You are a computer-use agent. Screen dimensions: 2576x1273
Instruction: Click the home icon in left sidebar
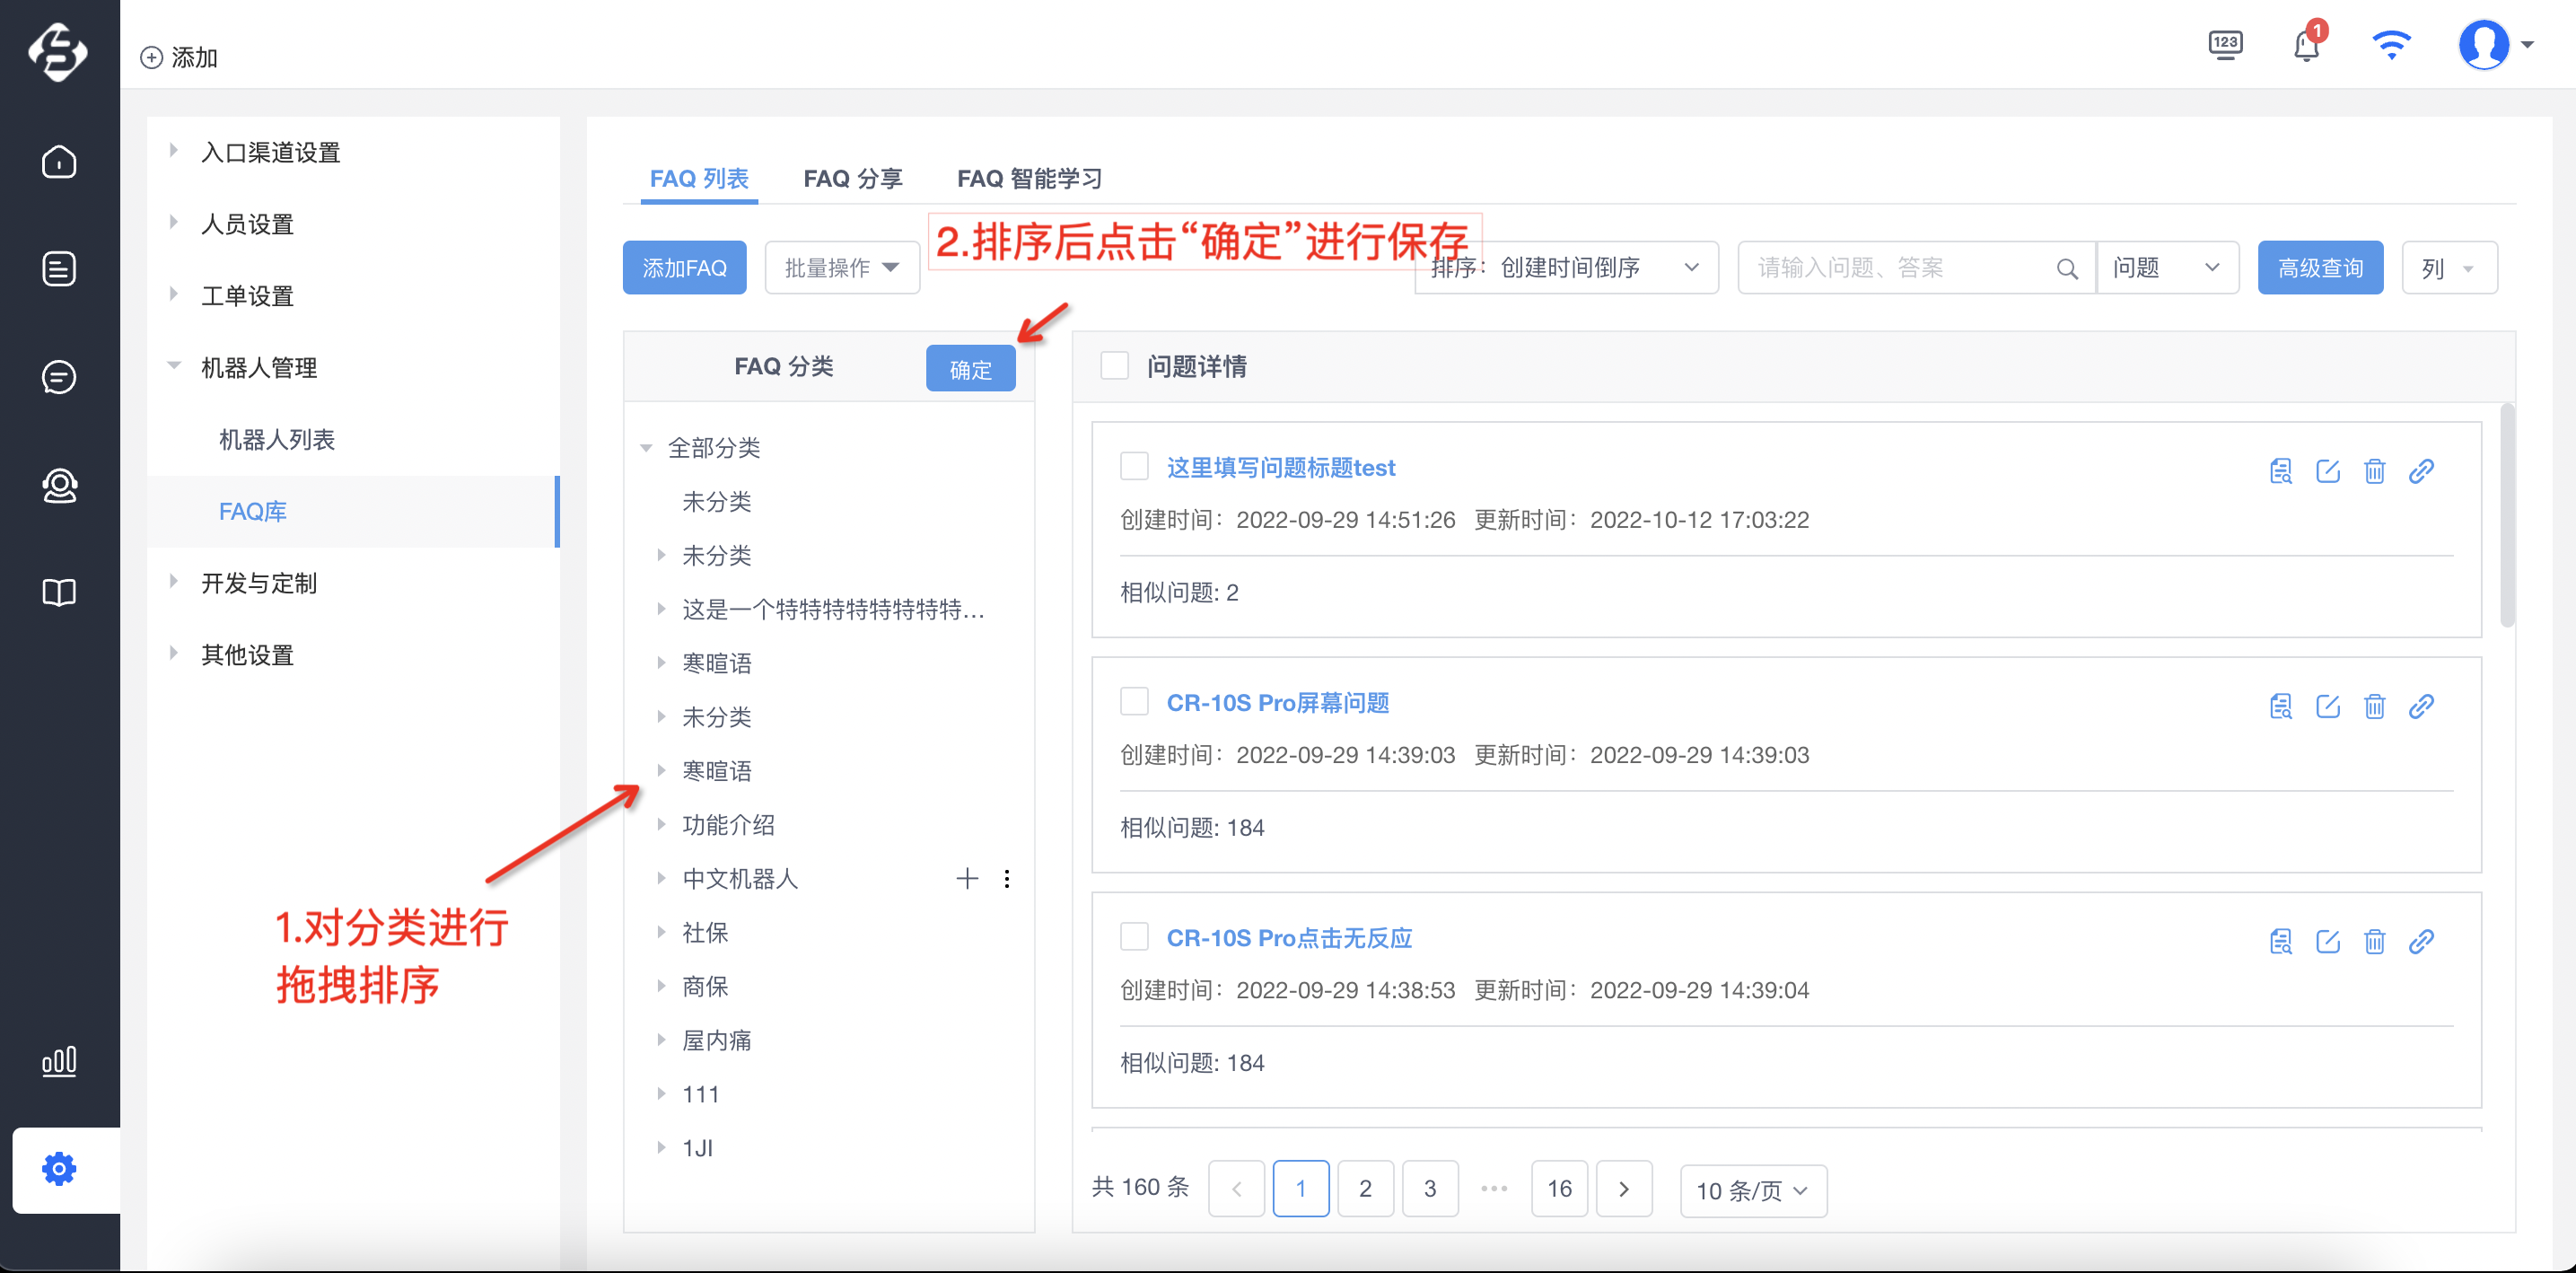coord(59,162)
